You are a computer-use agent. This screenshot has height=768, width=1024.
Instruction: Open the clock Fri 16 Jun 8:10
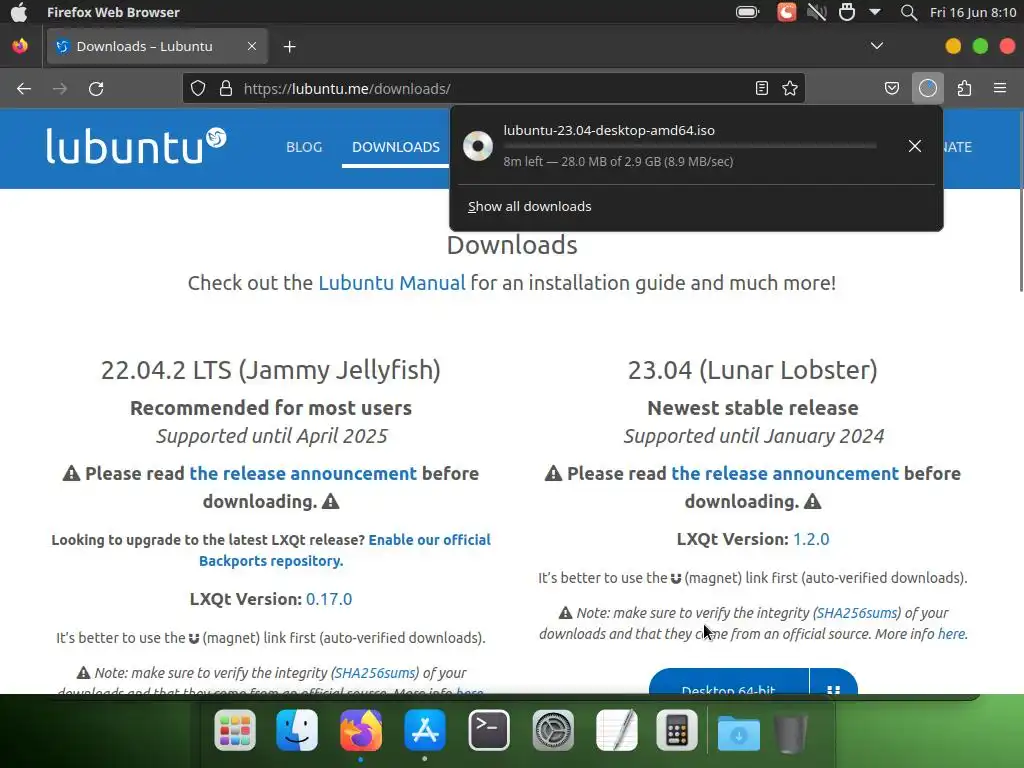973,12
